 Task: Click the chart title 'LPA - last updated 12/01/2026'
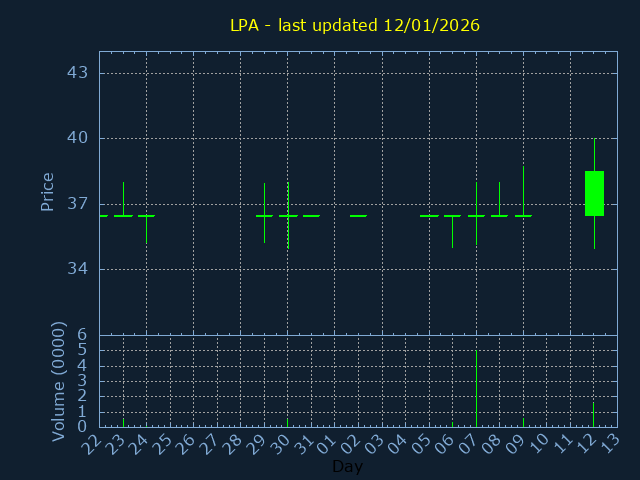355,25
